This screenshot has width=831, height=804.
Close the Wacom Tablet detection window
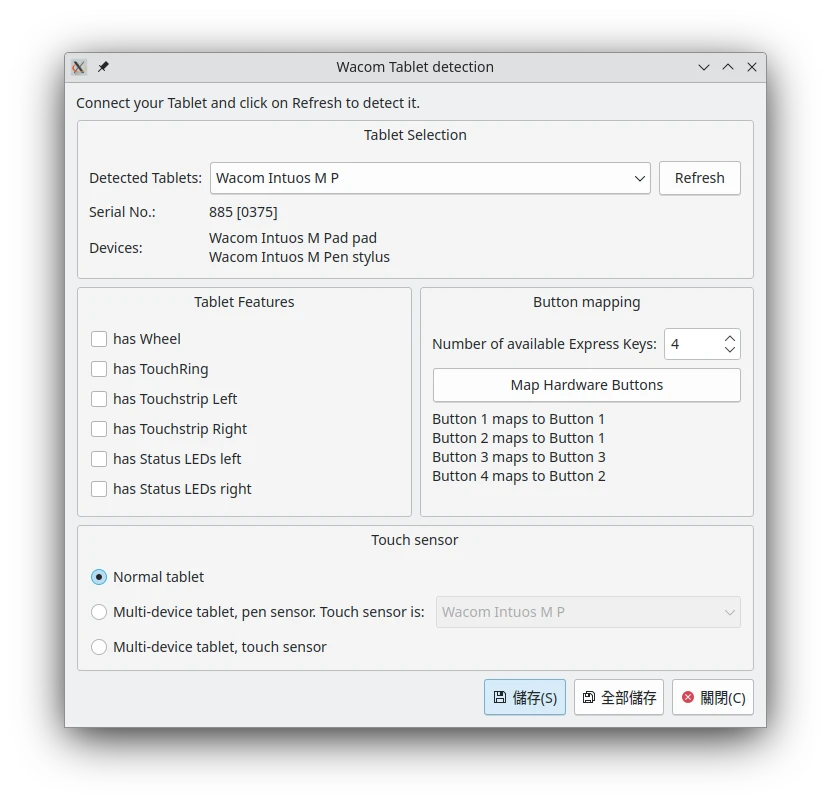(x=752, y=67)
